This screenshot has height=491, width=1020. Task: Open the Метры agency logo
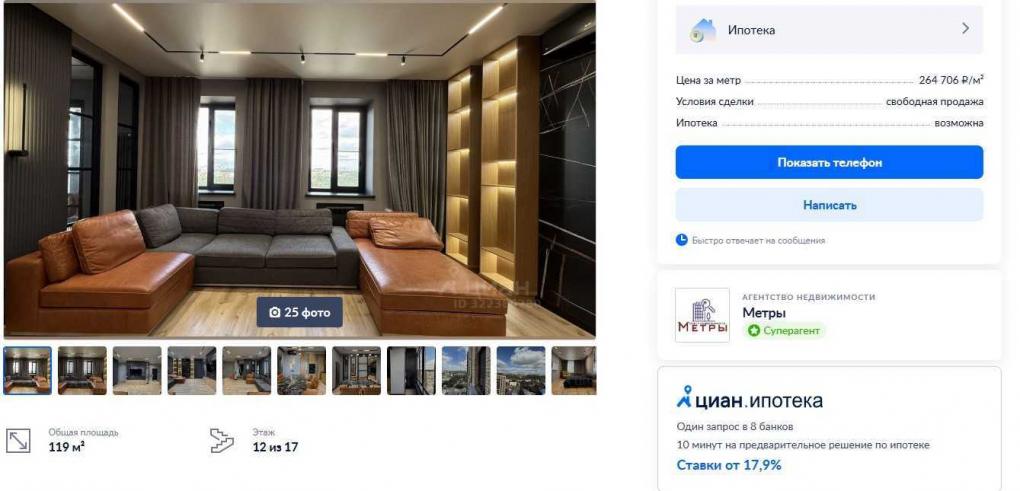pyautogui.click(x=702, y=315)
